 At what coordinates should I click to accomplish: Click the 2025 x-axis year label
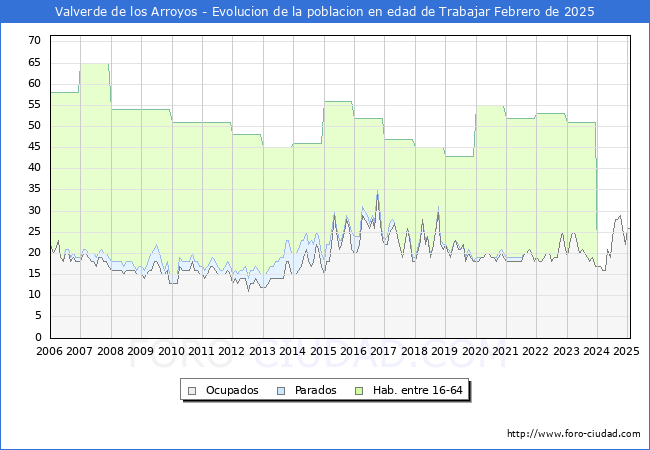pos(626,351)
